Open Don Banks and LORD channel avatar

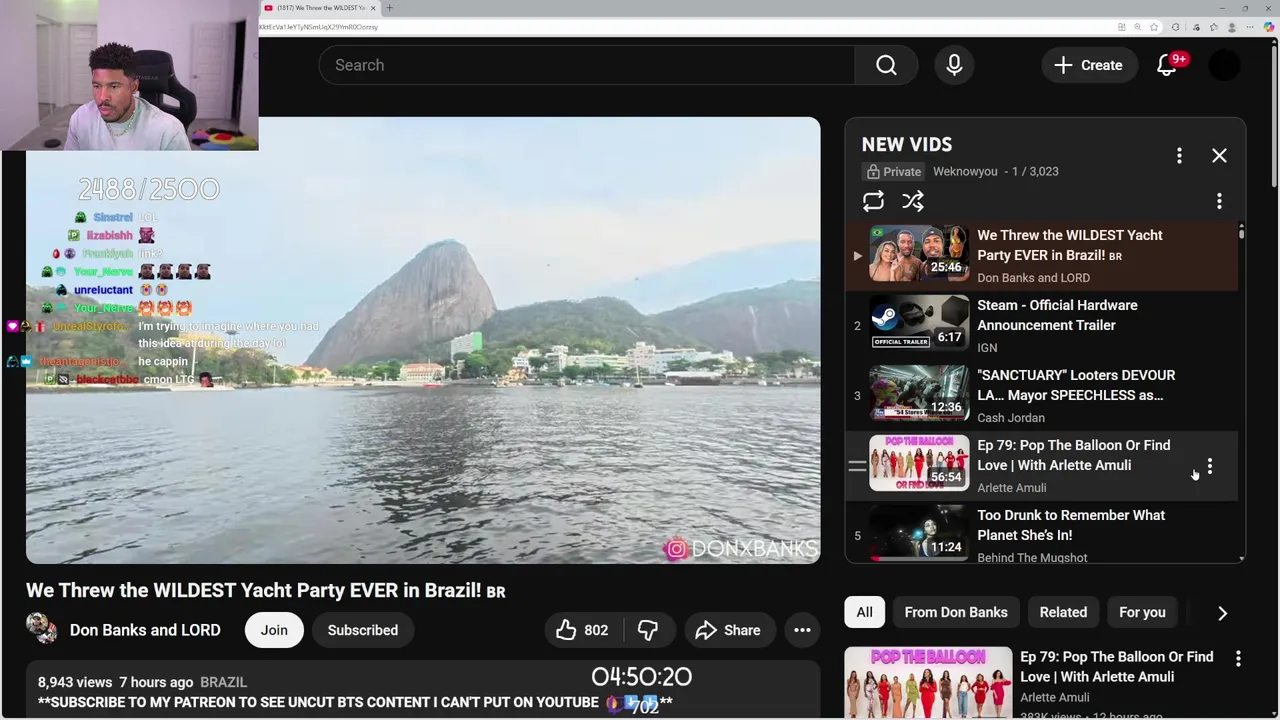42,629
